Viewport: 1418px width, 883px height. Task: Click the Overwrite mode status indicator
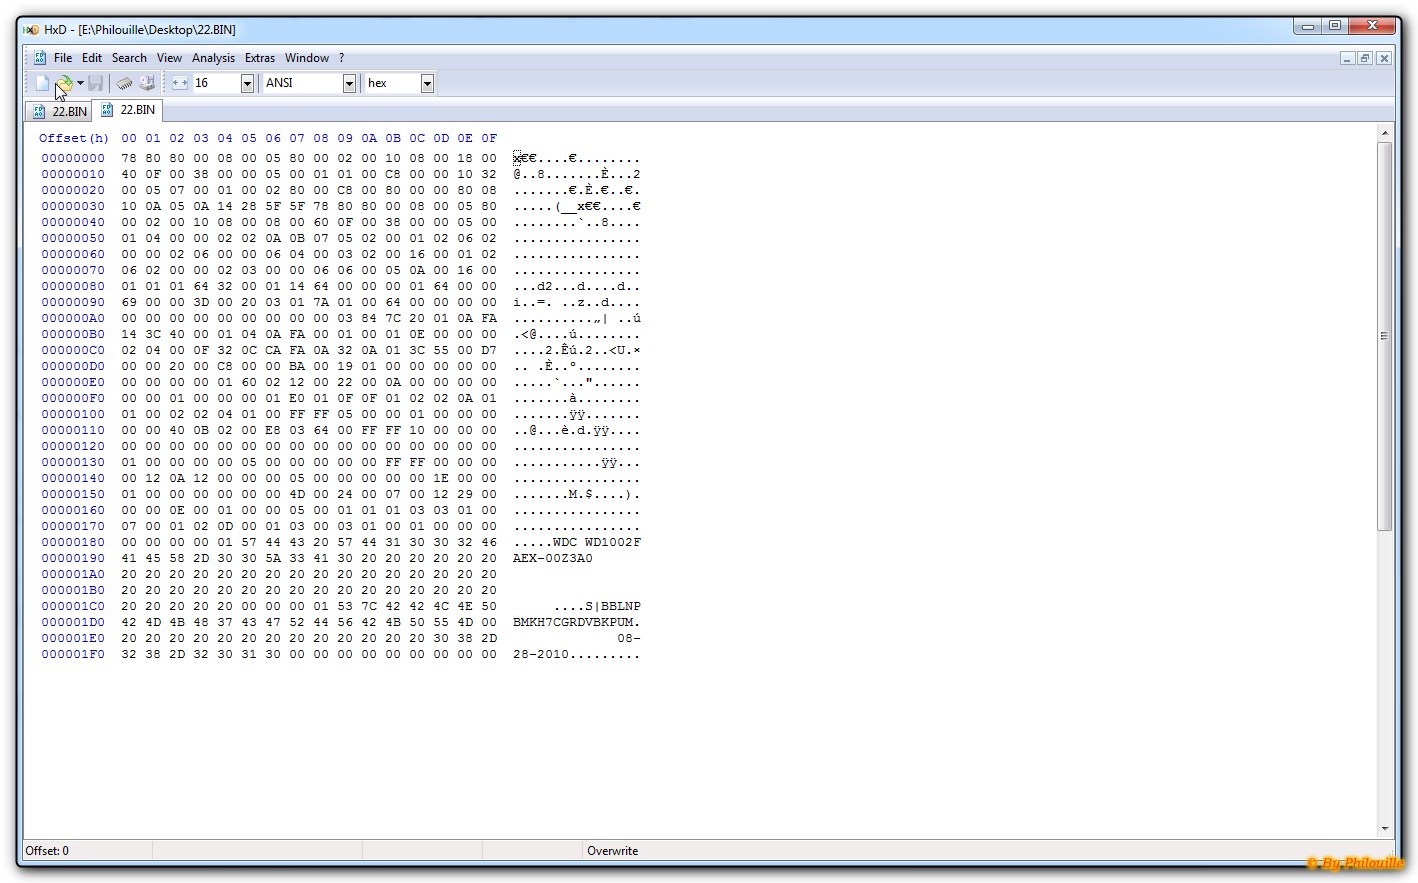click(x=612, y=851)
